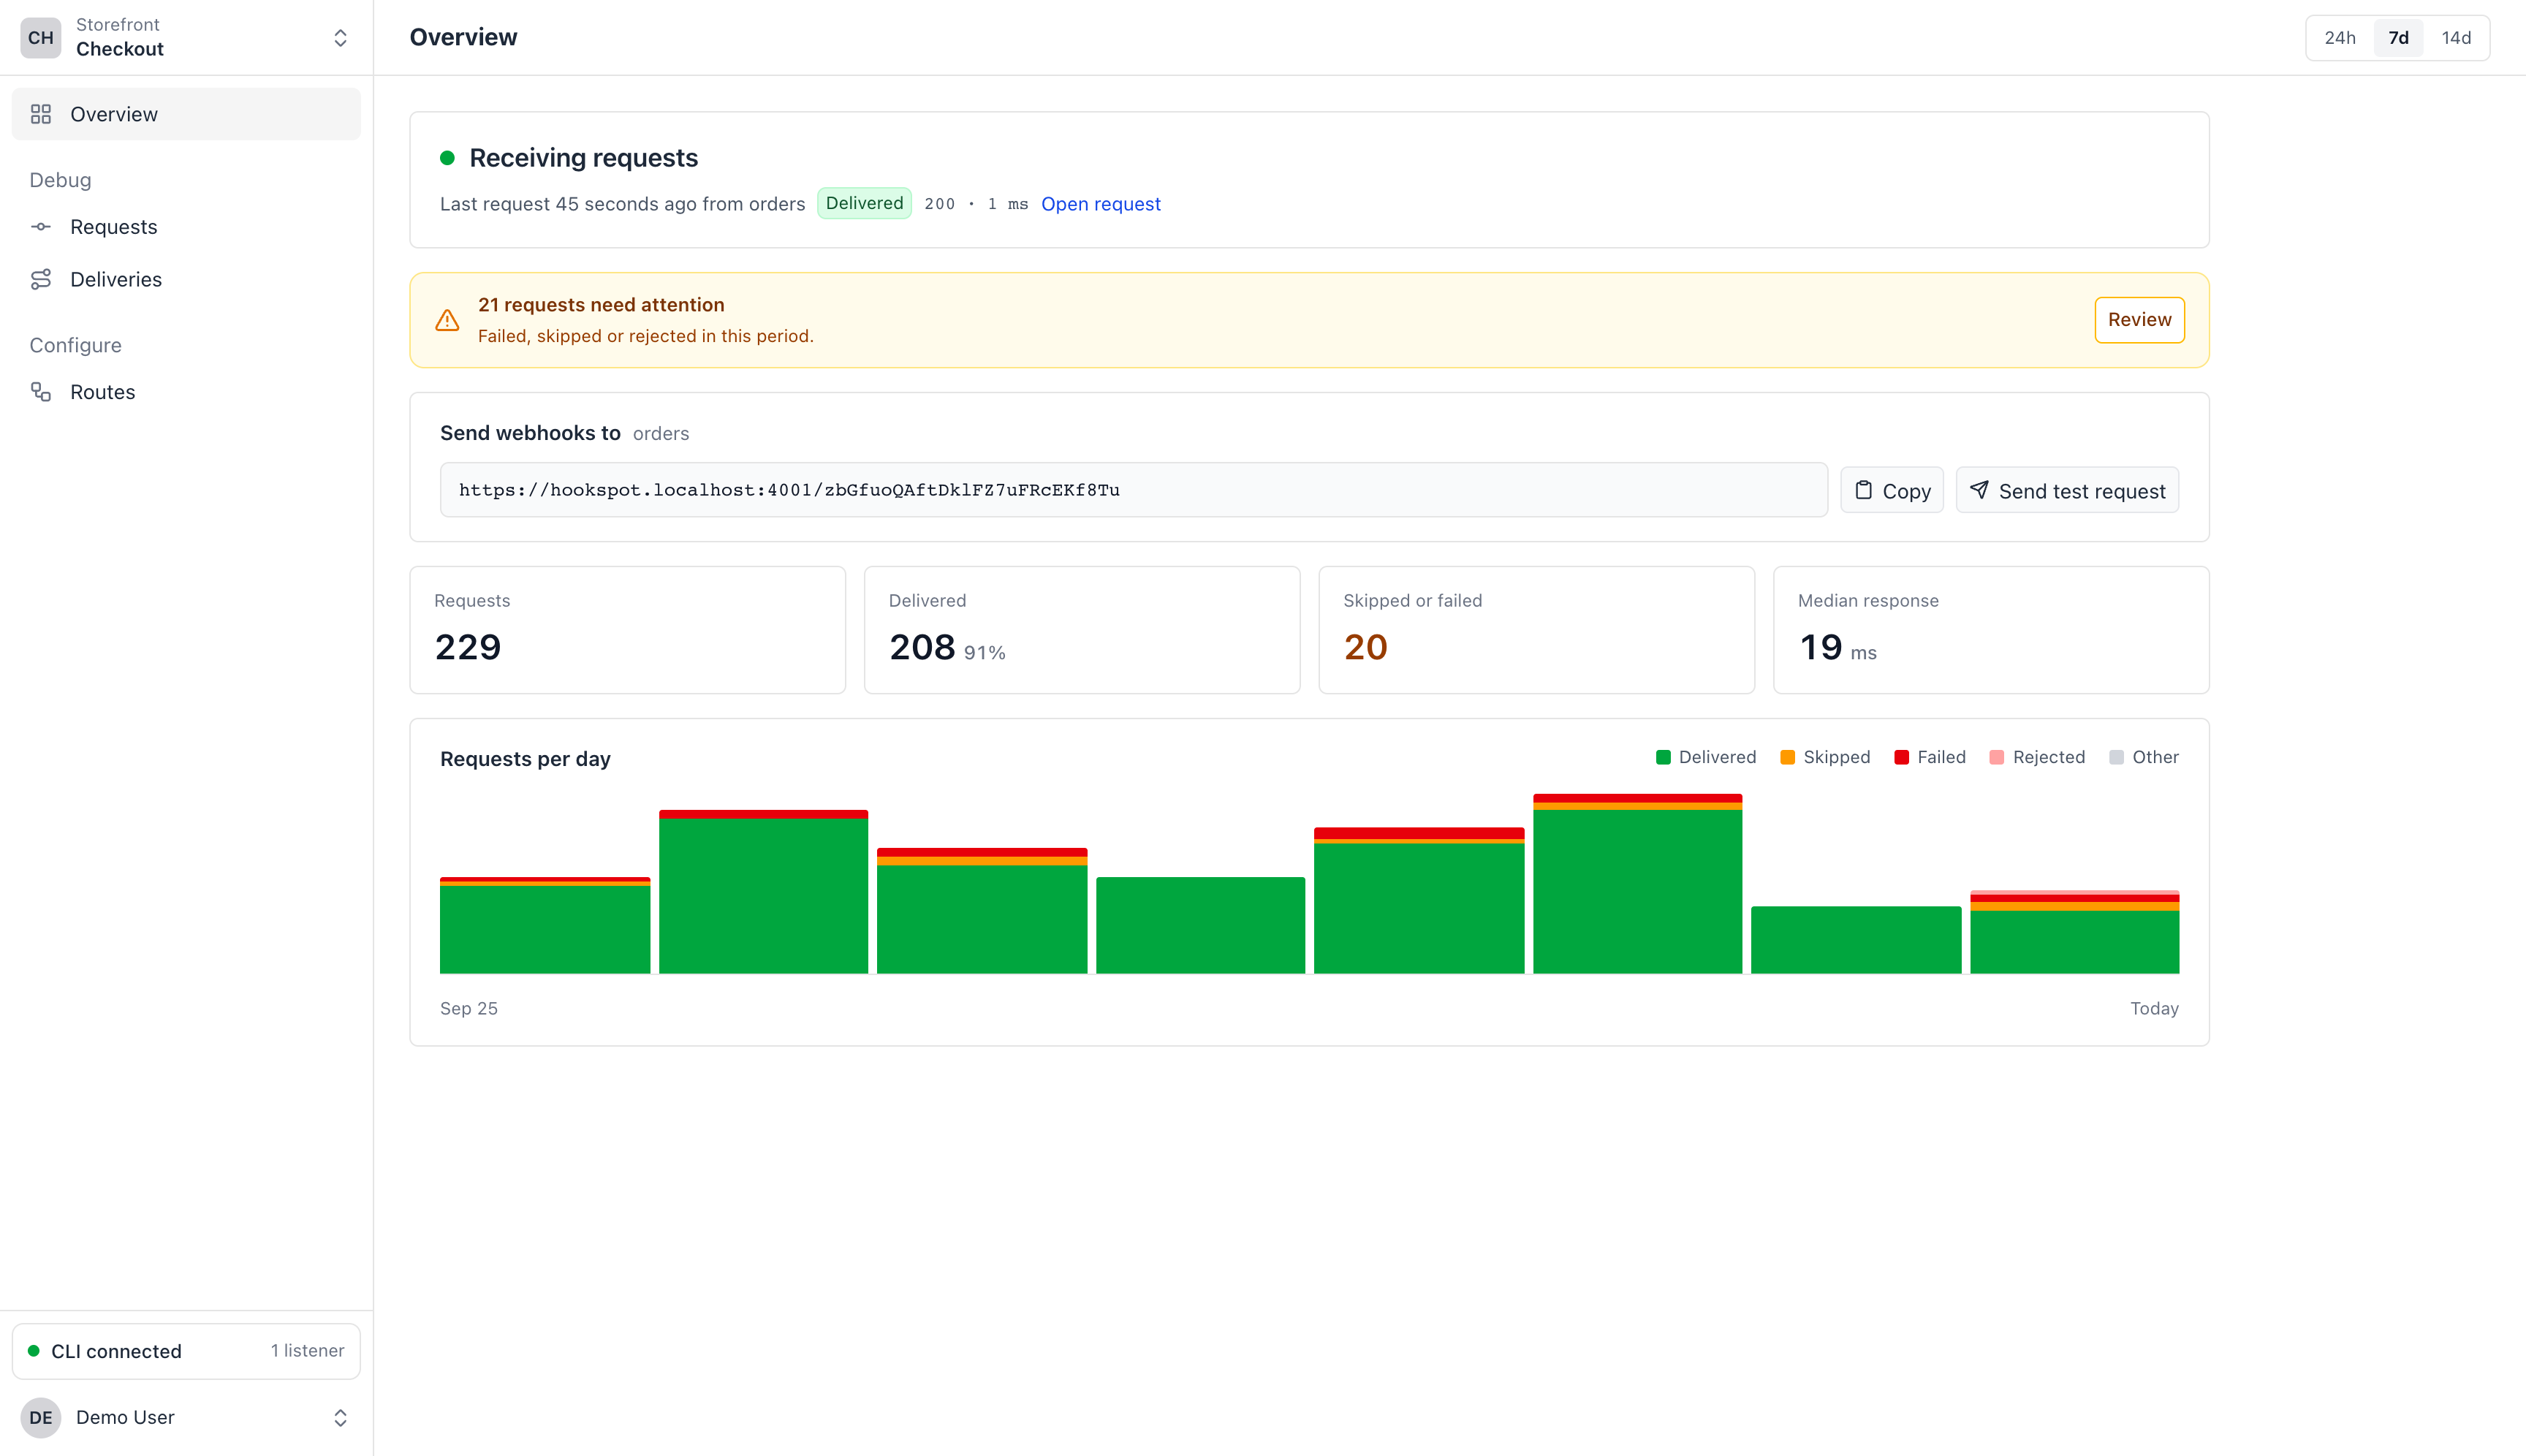Click the 'Sep 25' axis label
Viewport: 2526px width, 1456px height.
pyautogui.click(x=469, y=1009)
